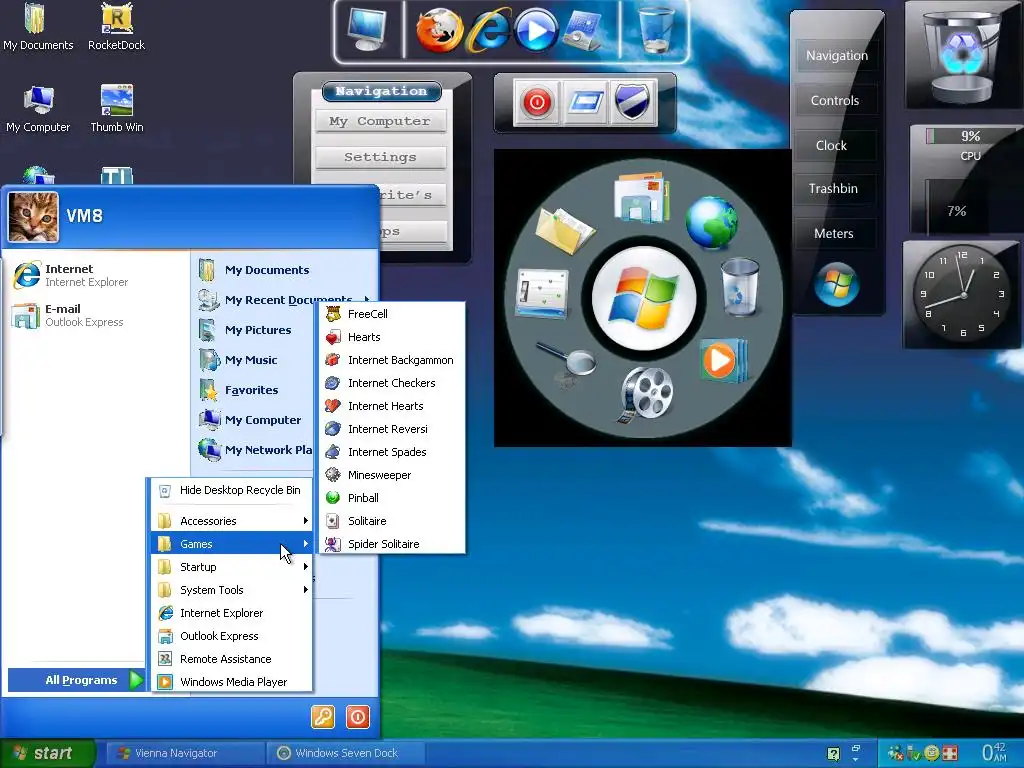Viewport: 1024px width, 768px height.
Task: Open the orange play media icon in circular dock
Action: click(x=722, y=360)
